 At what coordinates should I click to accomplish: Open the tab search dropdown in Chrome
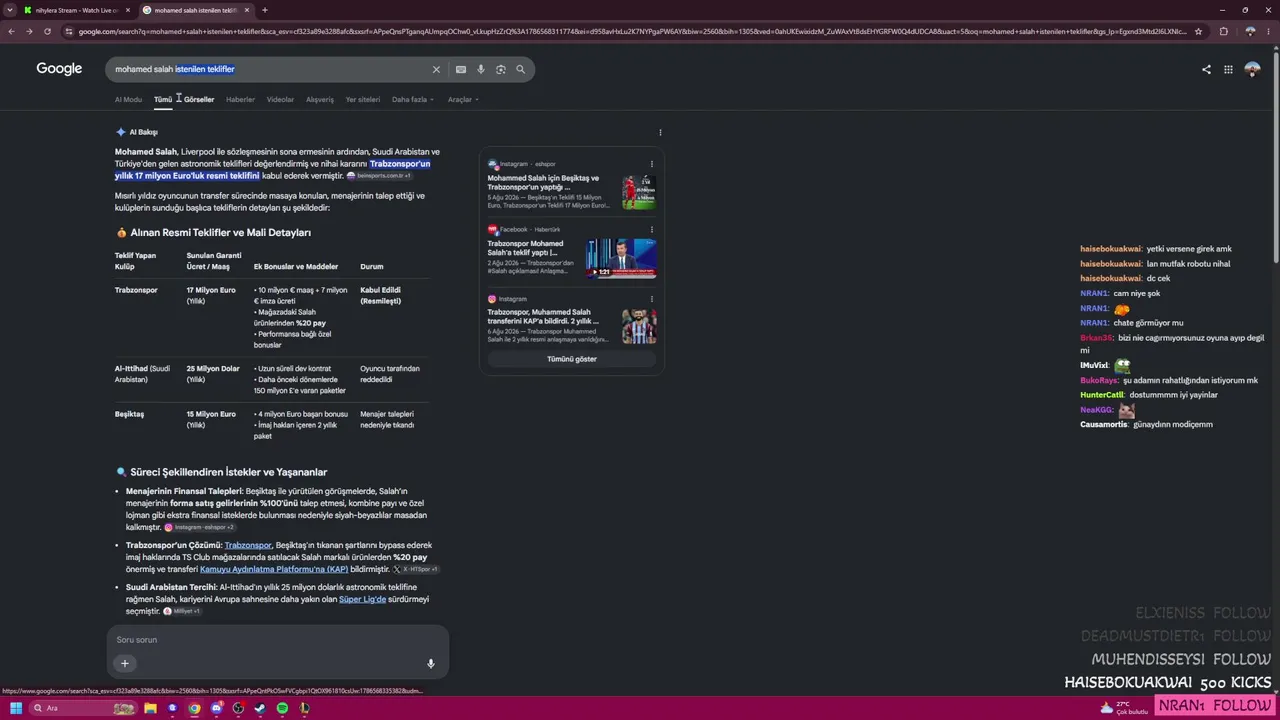pos(10,10)
